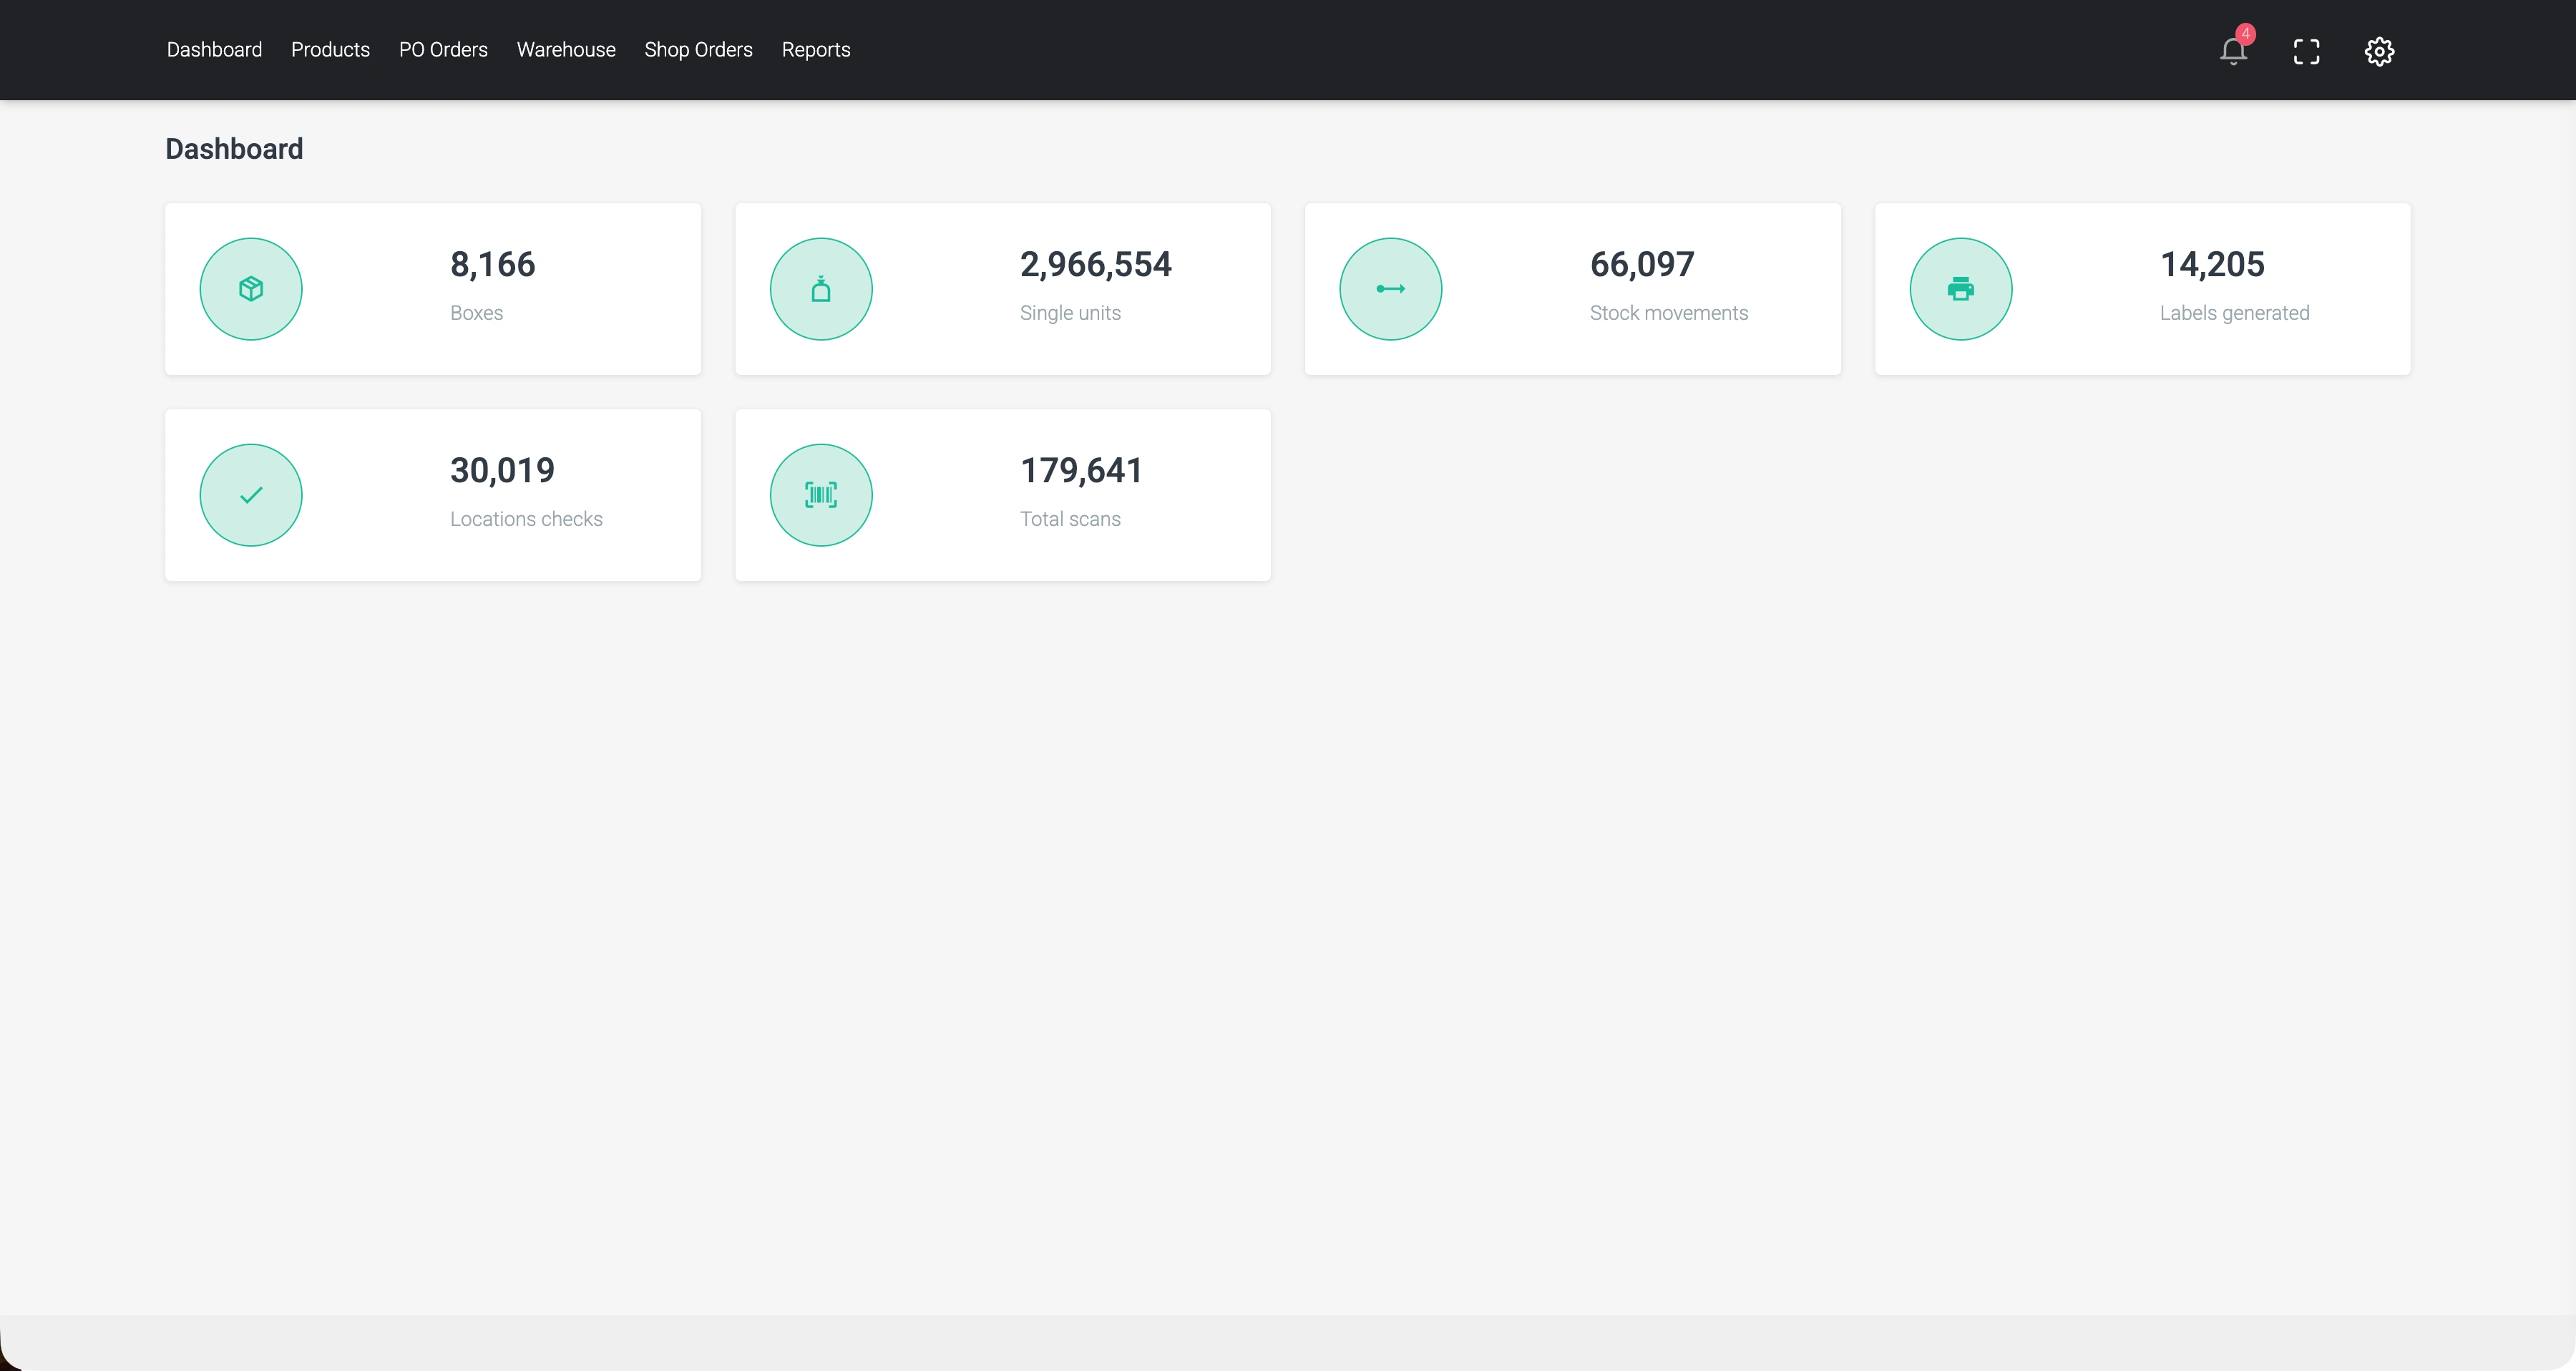Toggle fullscreen mode icon
Viewport: 2576px width, 1371px height.
[2306, 52]
